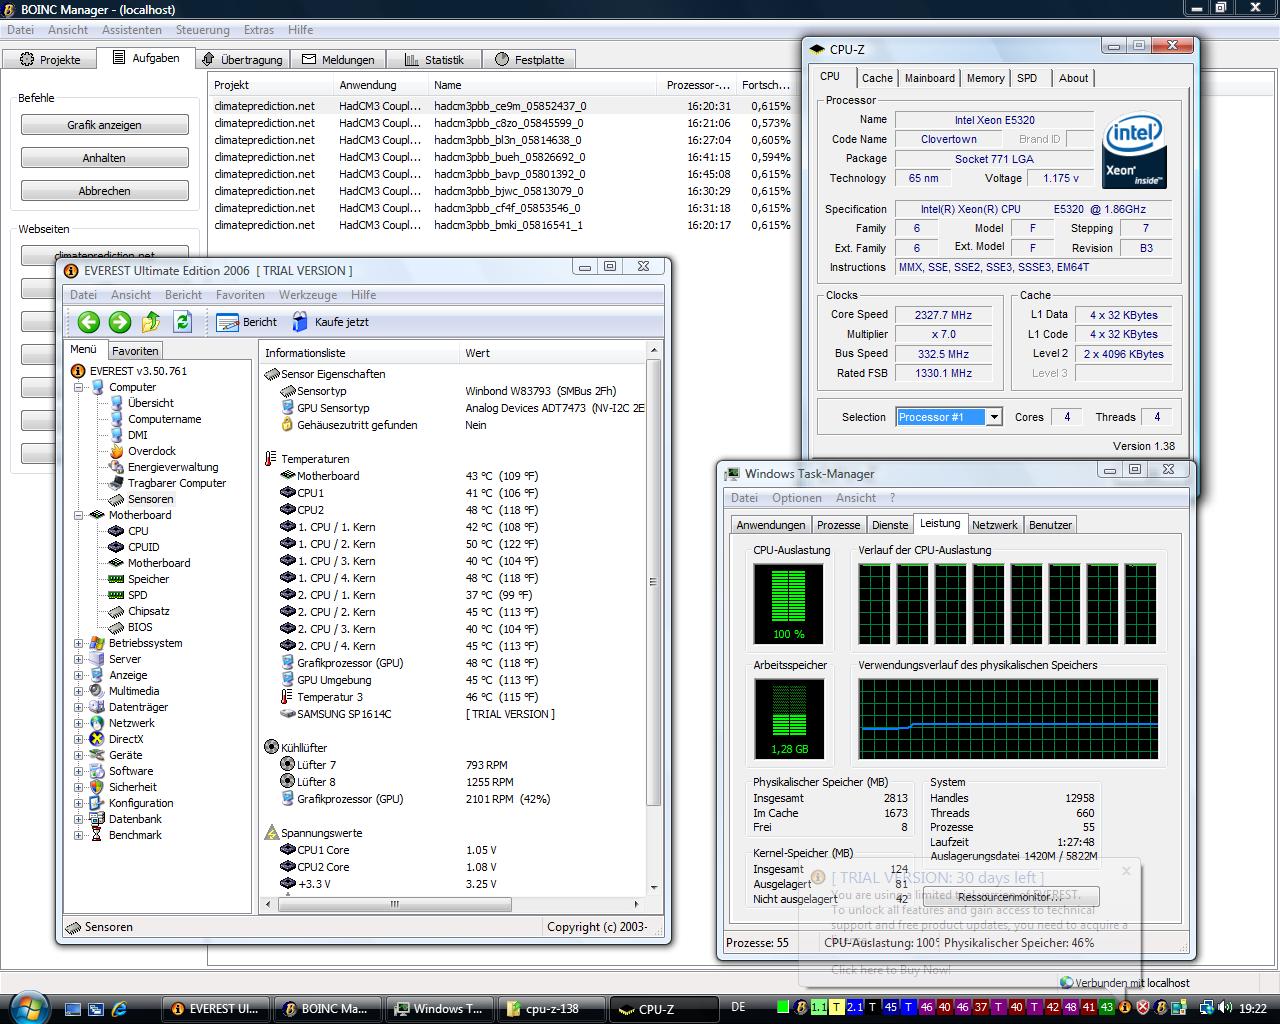Image resolution: width=1280 pixels, height=1024 pixels.
Task: Click the green back arrow in EVEREST toolbar
Action: pos(89,321)
